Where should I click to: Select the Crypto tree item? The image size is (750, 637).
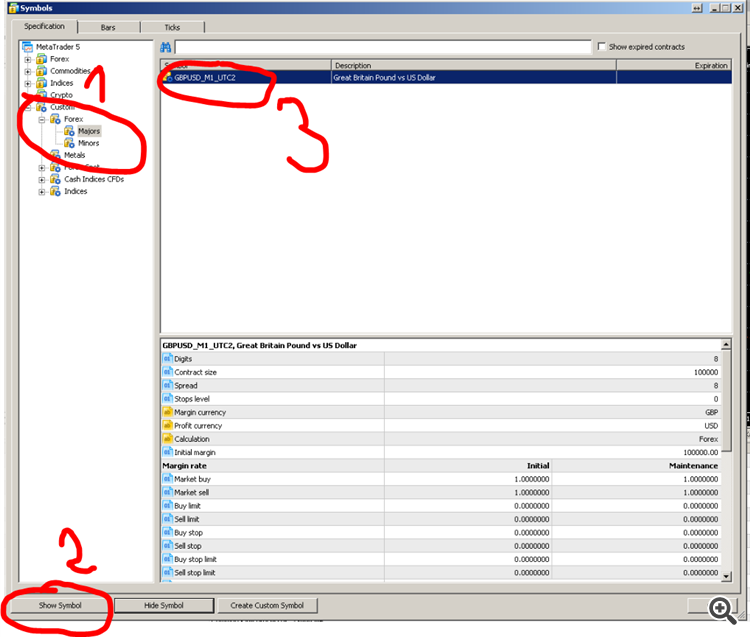click(x=61, y=95)
